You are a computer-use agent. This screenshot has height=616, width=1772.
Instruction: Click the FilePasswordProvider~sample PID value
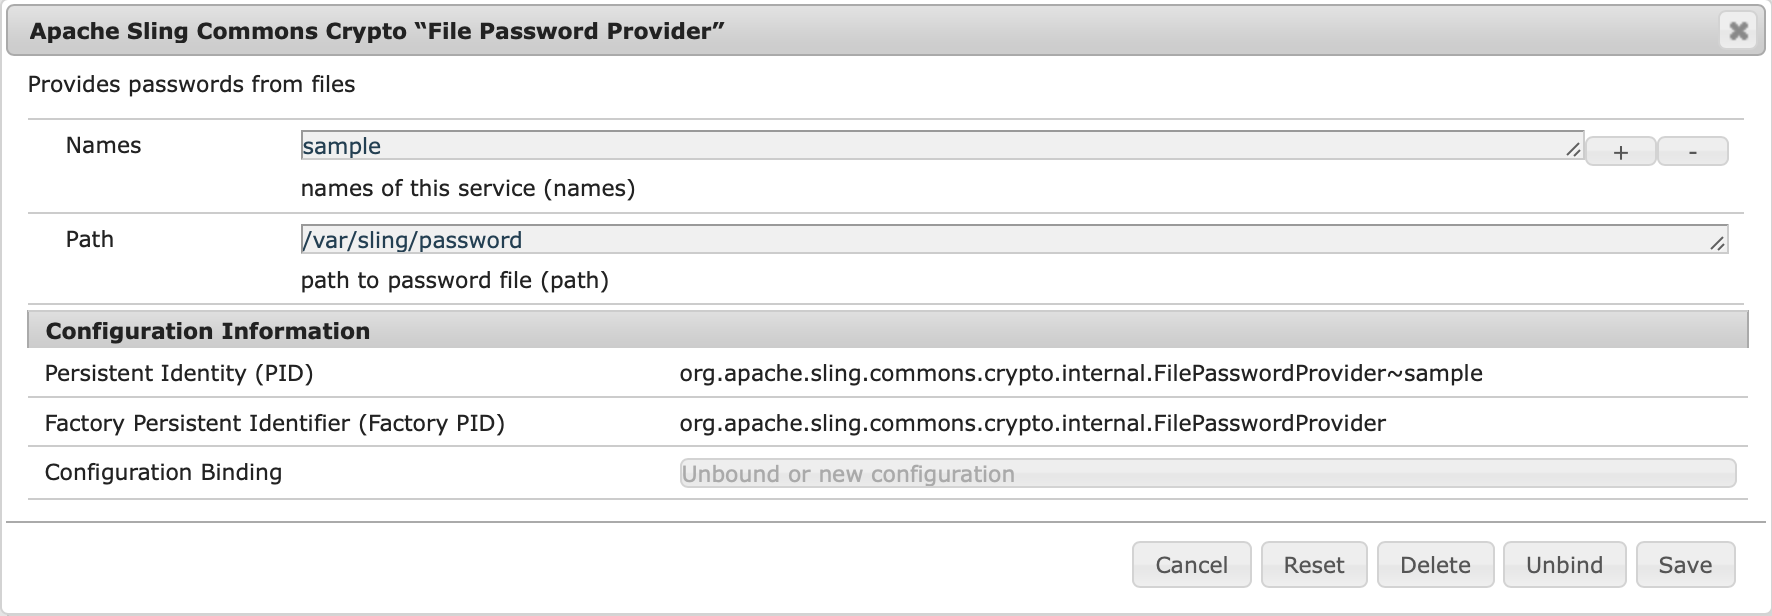1080,374
